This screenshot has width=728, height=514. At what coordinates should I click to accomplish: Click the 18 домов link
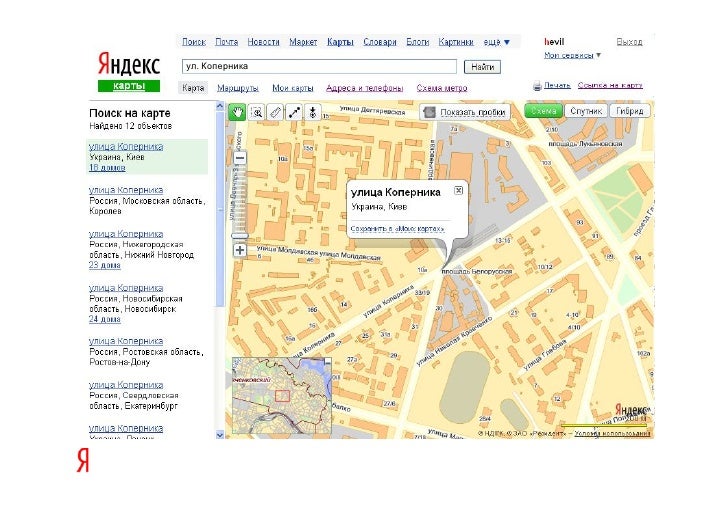[x=107, y=168]
